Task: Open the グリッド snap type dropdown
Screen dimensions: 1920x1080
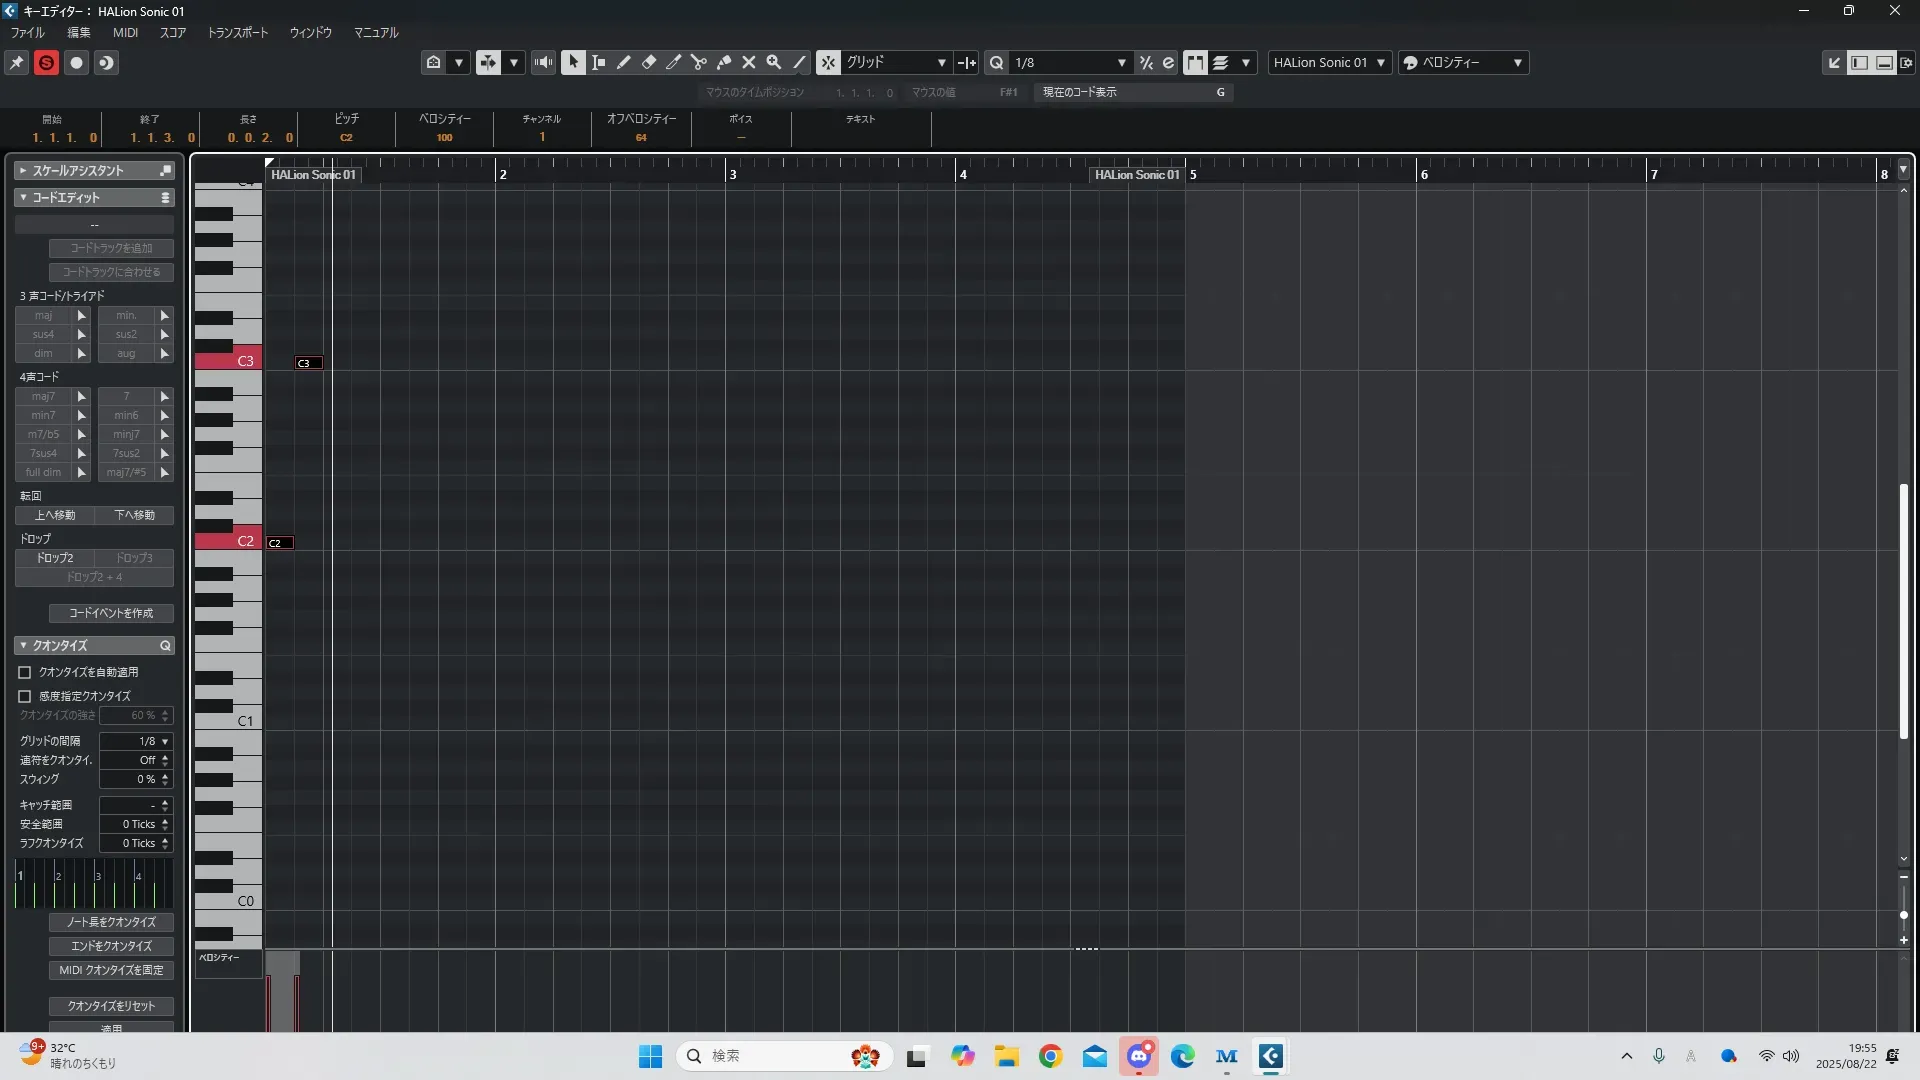Action: click(896, 62)
